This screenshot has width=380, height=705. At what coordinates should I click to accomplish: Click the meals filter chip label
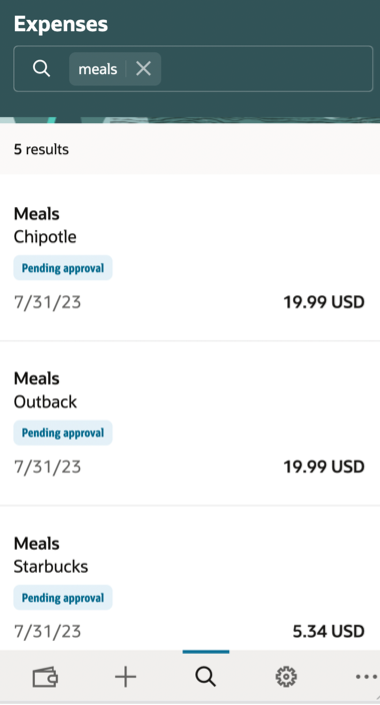tap(98, 69)
